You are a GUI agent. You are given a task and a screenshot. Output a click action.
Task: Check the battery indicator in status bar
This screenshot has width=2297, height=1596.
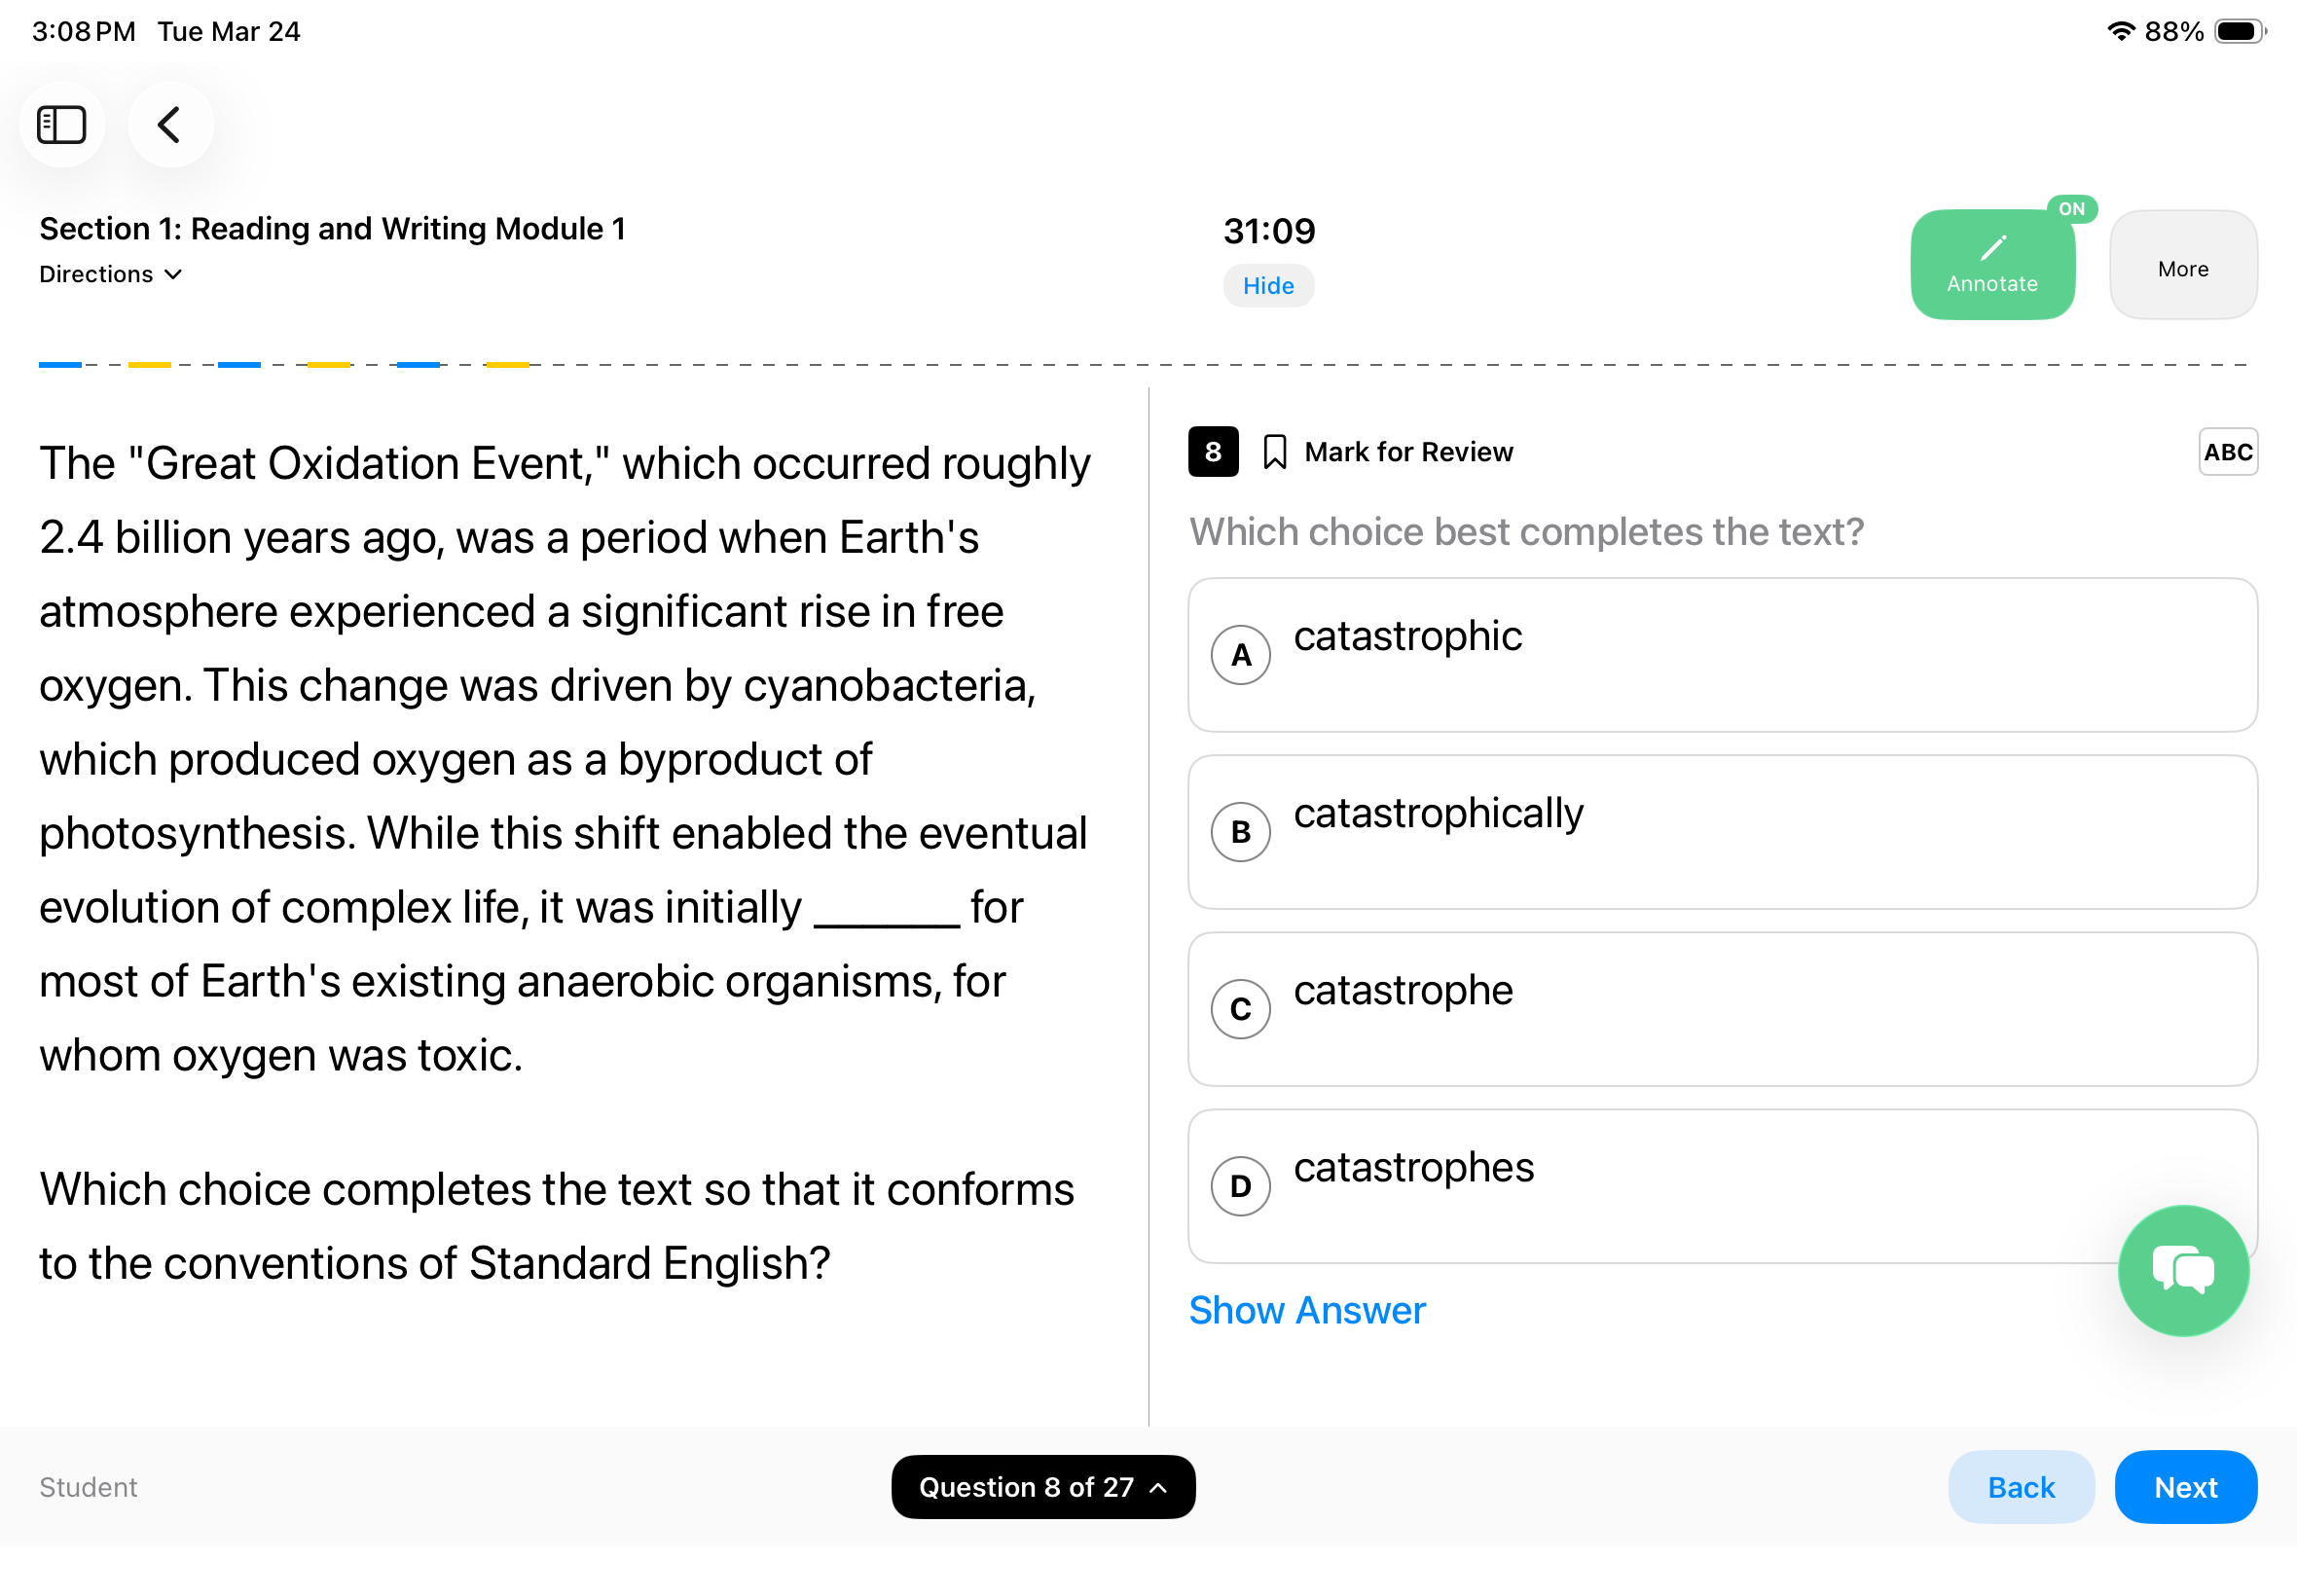[x=2238, y=32]
